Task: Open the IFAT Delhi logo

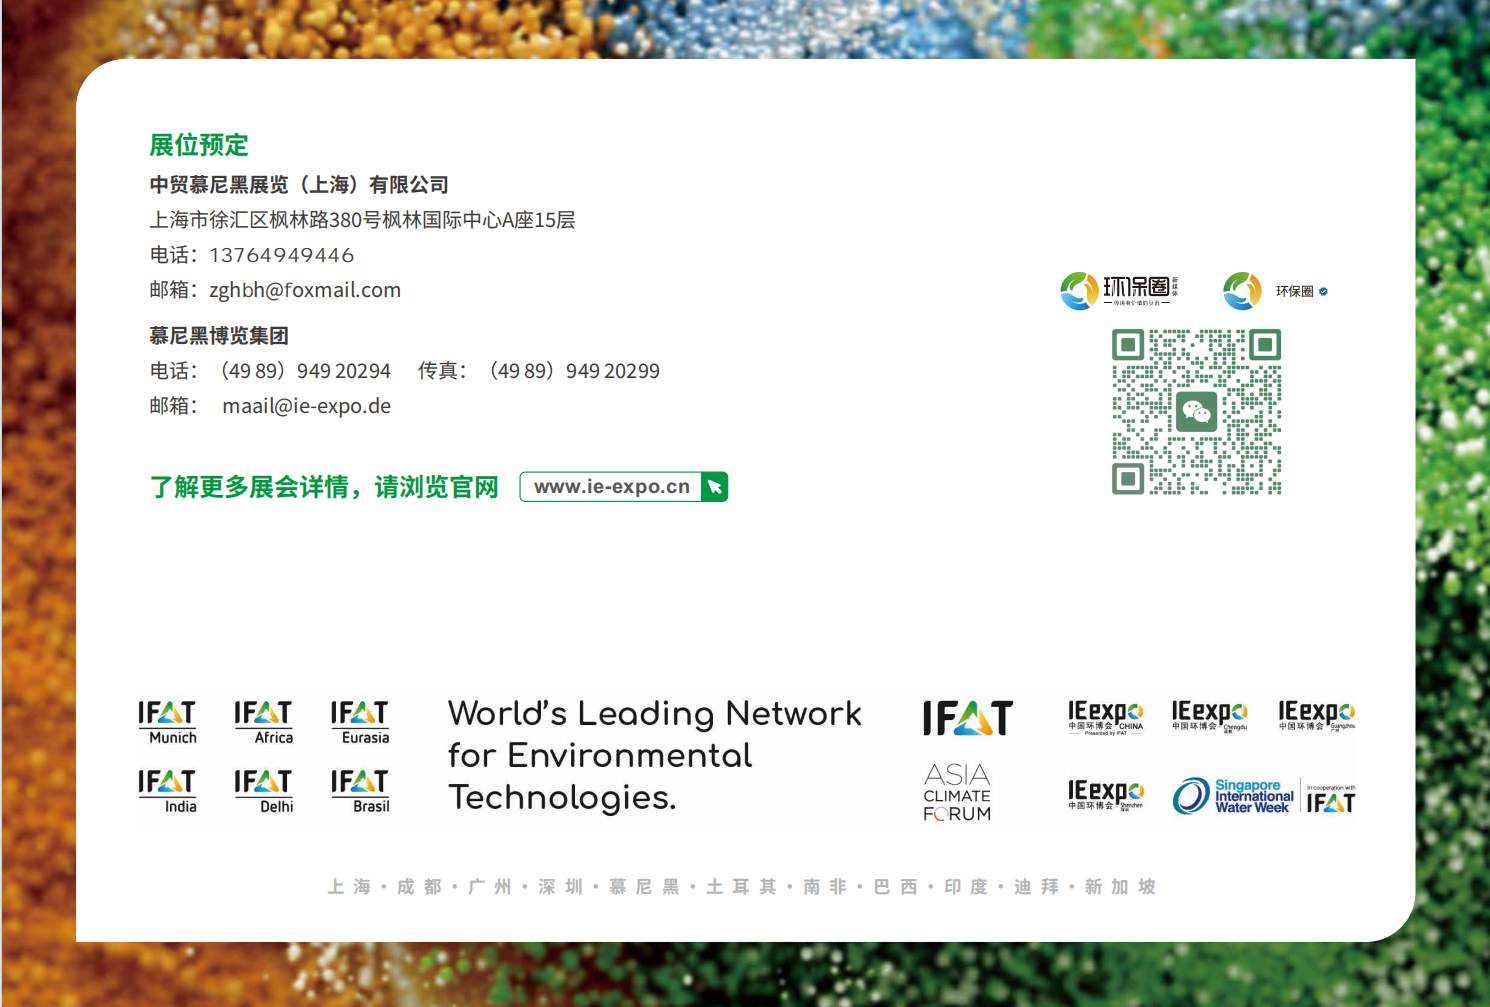Action: click(x=264, y=792)
